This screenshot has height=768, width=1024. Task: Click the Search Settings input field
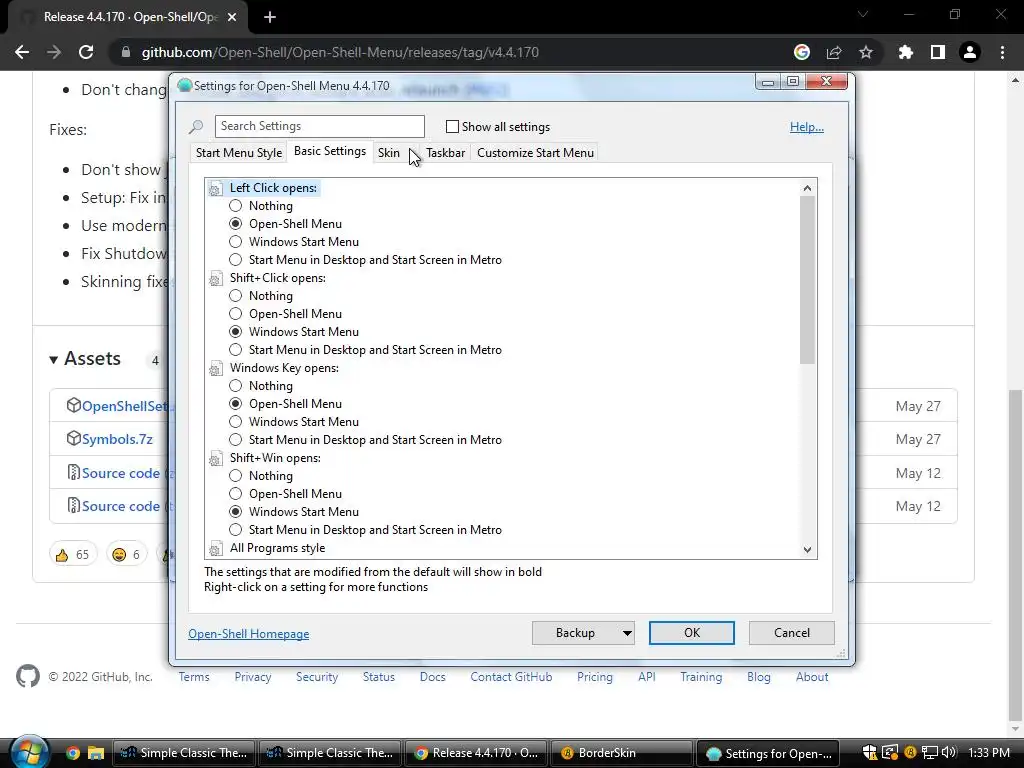[320, 126]
